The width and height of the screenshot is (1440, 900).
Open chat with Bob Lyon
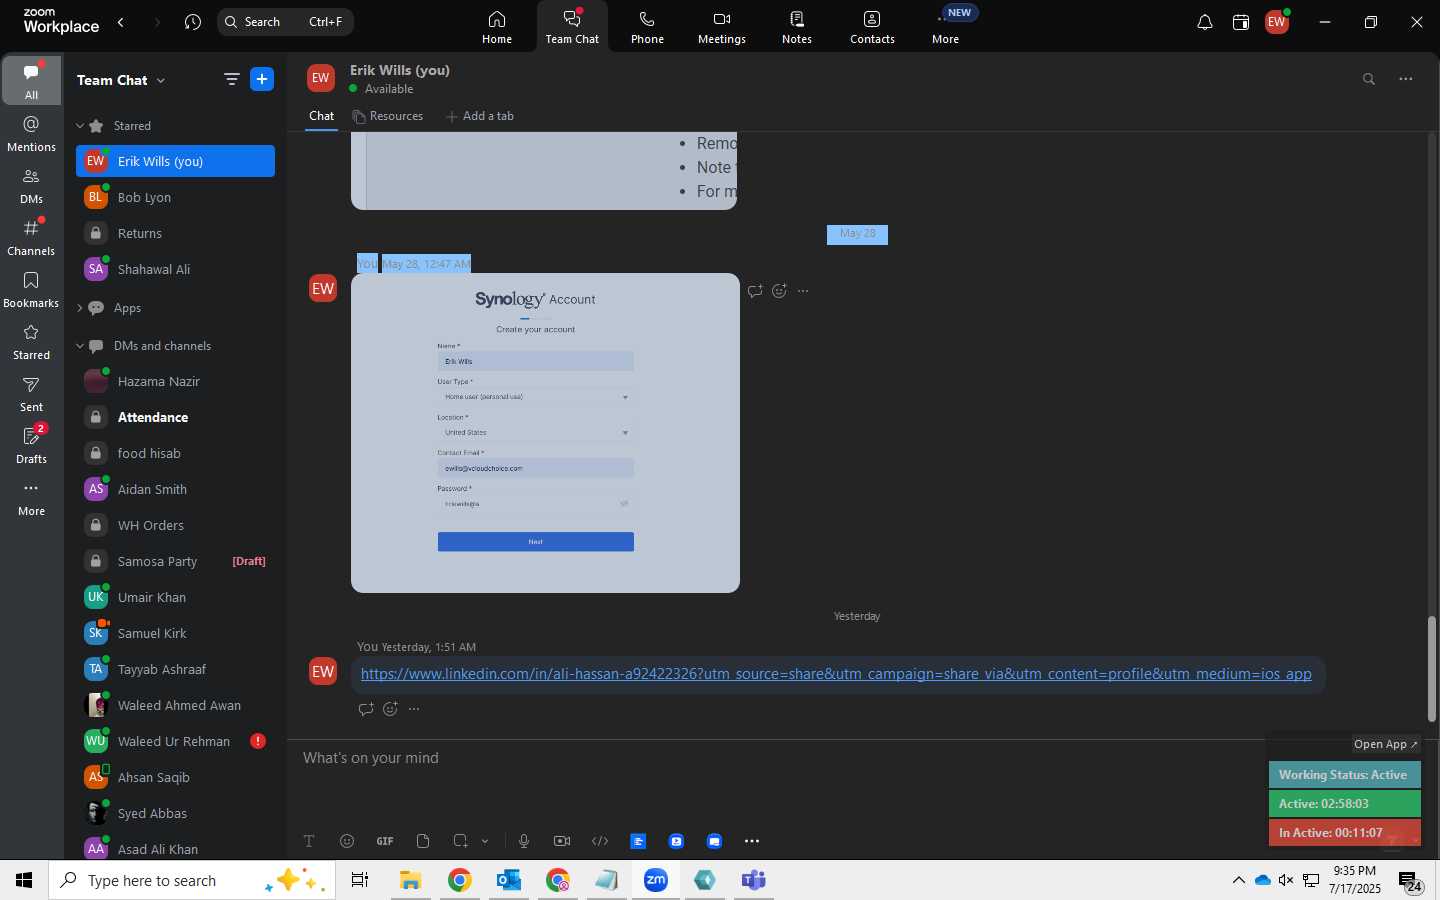175,197
